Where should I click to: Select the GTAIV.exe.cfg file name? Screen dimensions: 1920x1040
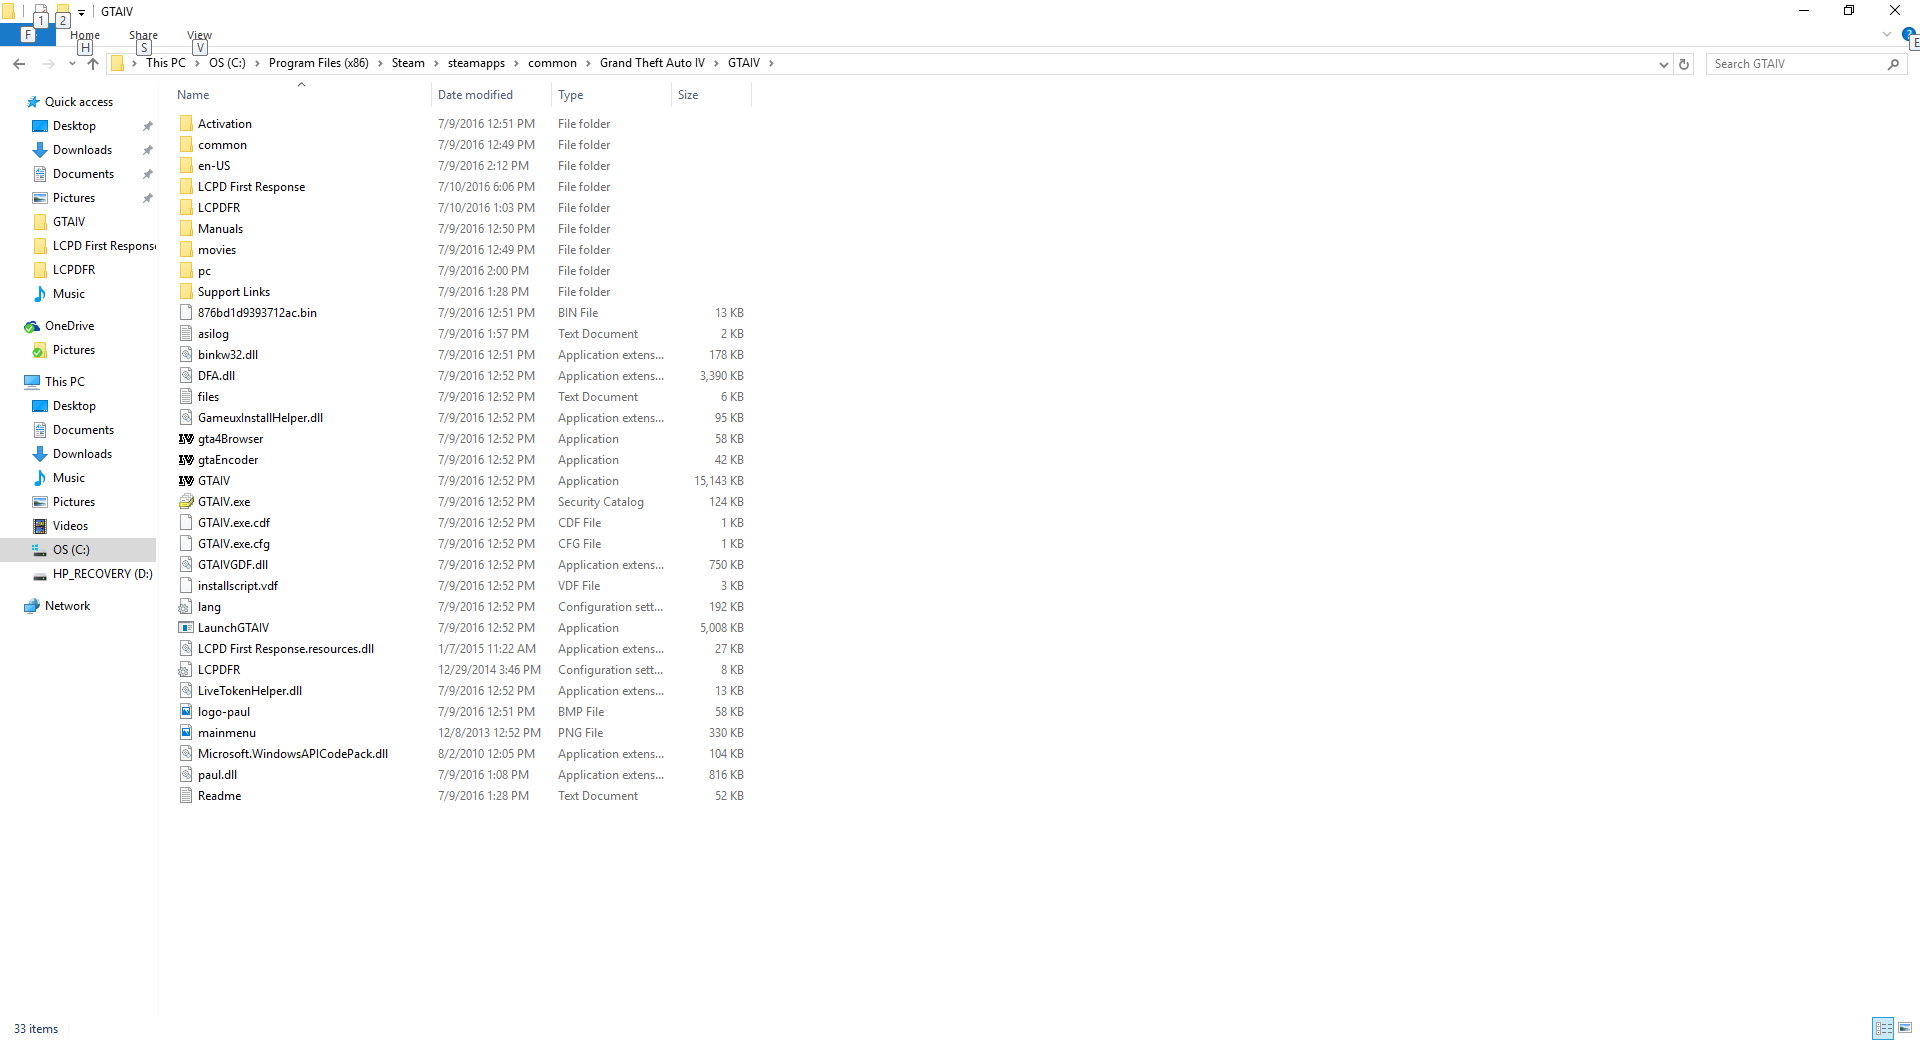234,544
